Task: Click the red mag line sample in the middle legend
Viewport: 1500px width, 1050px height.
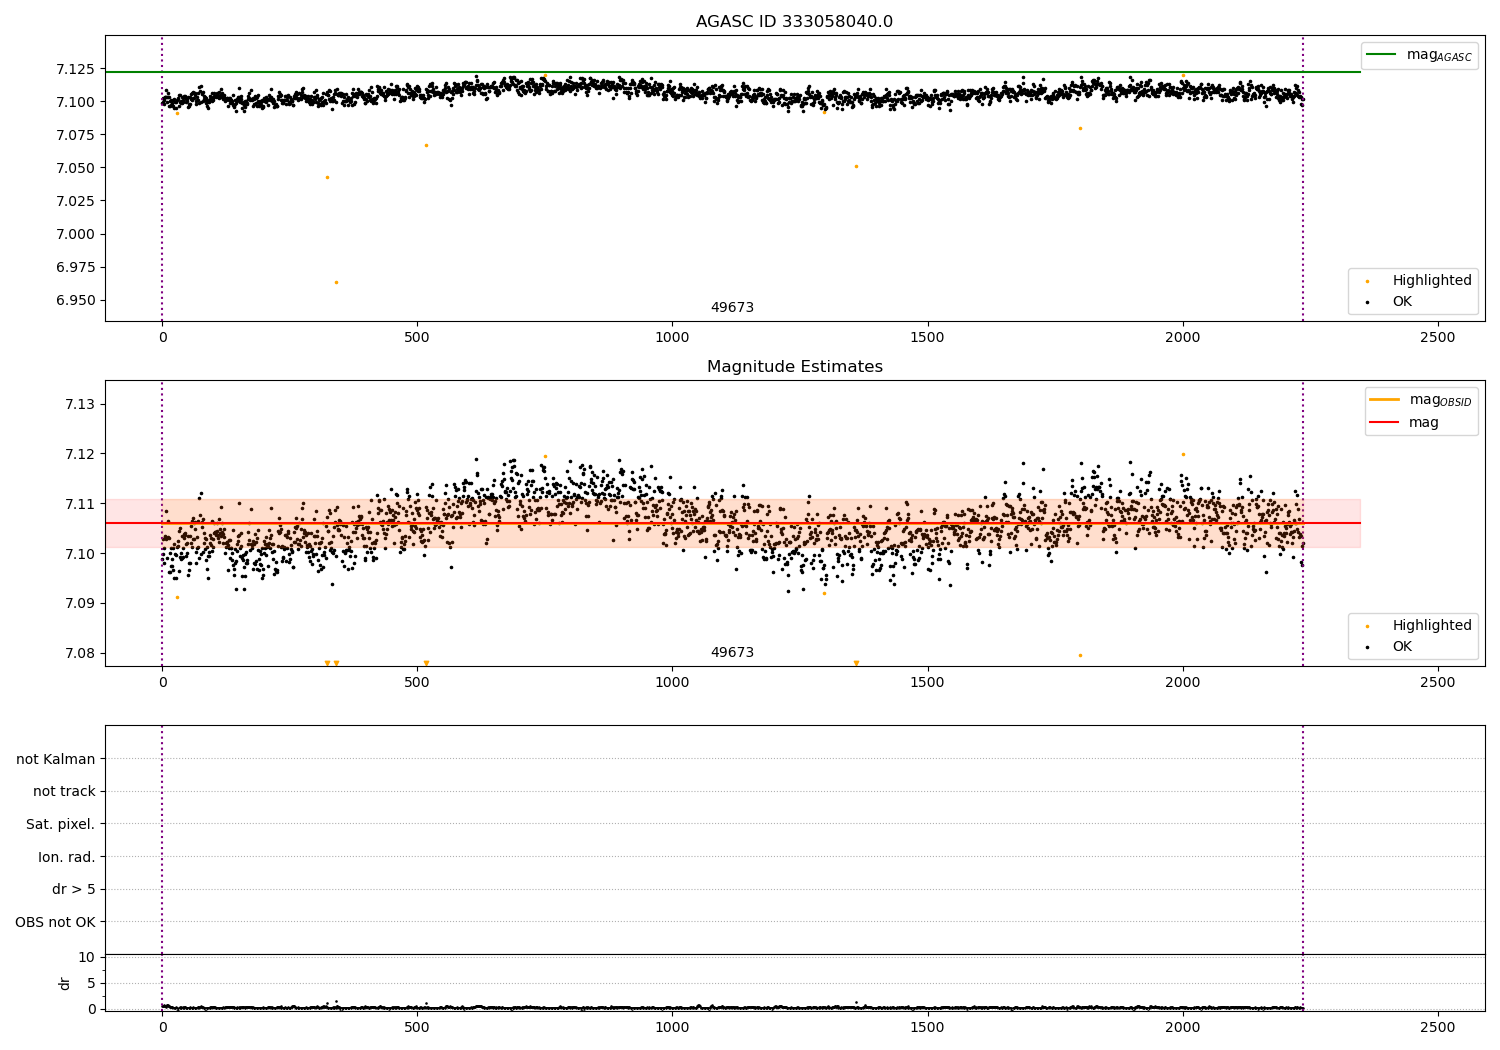Action: tap(1385, 423)
